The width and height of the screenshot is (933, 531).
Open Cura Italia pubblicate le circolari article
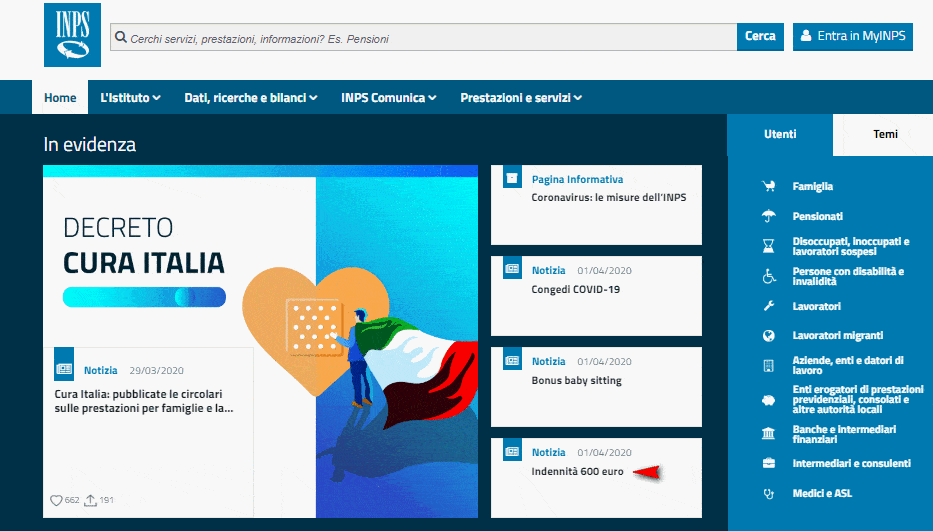pos(143,401)
